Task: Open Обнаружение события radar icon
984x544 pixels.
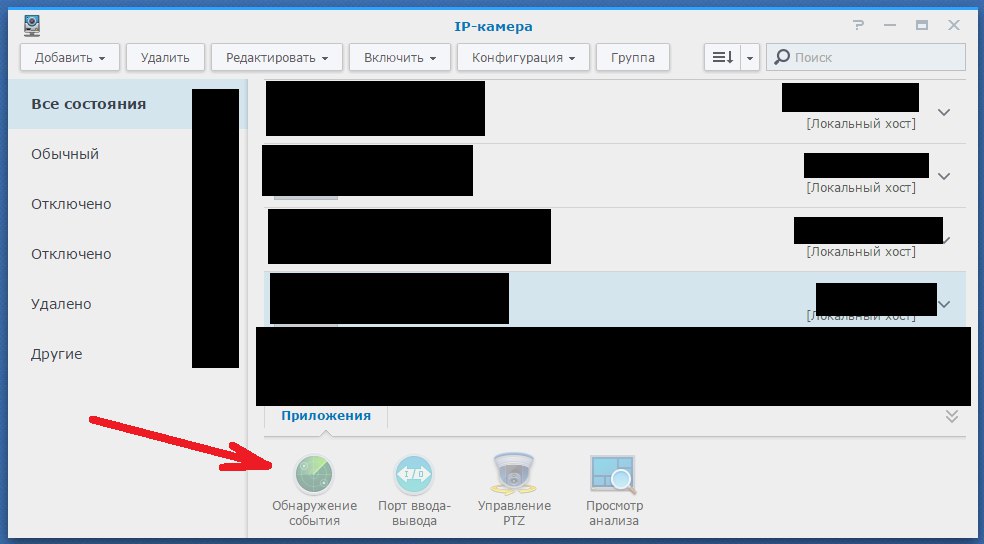Action: 314,475
